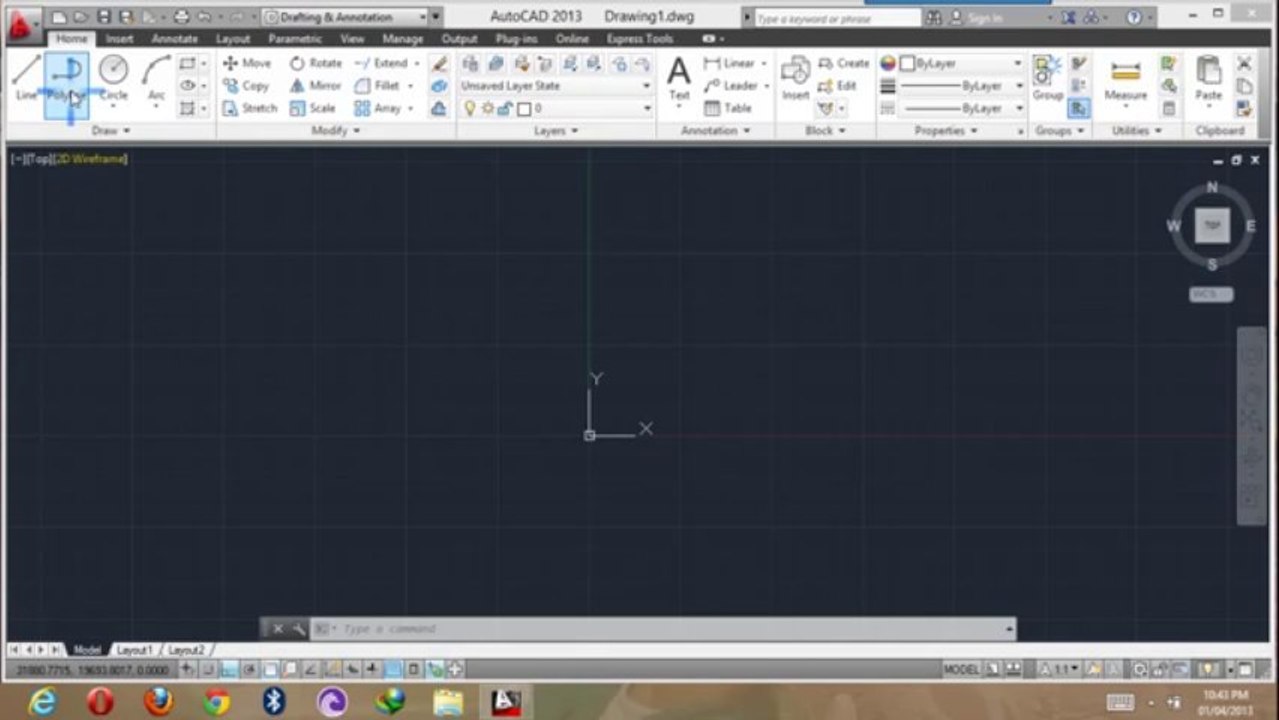The image size is (1279, 720).
Task: Click the Extend tool
Action: coord(381,63)
